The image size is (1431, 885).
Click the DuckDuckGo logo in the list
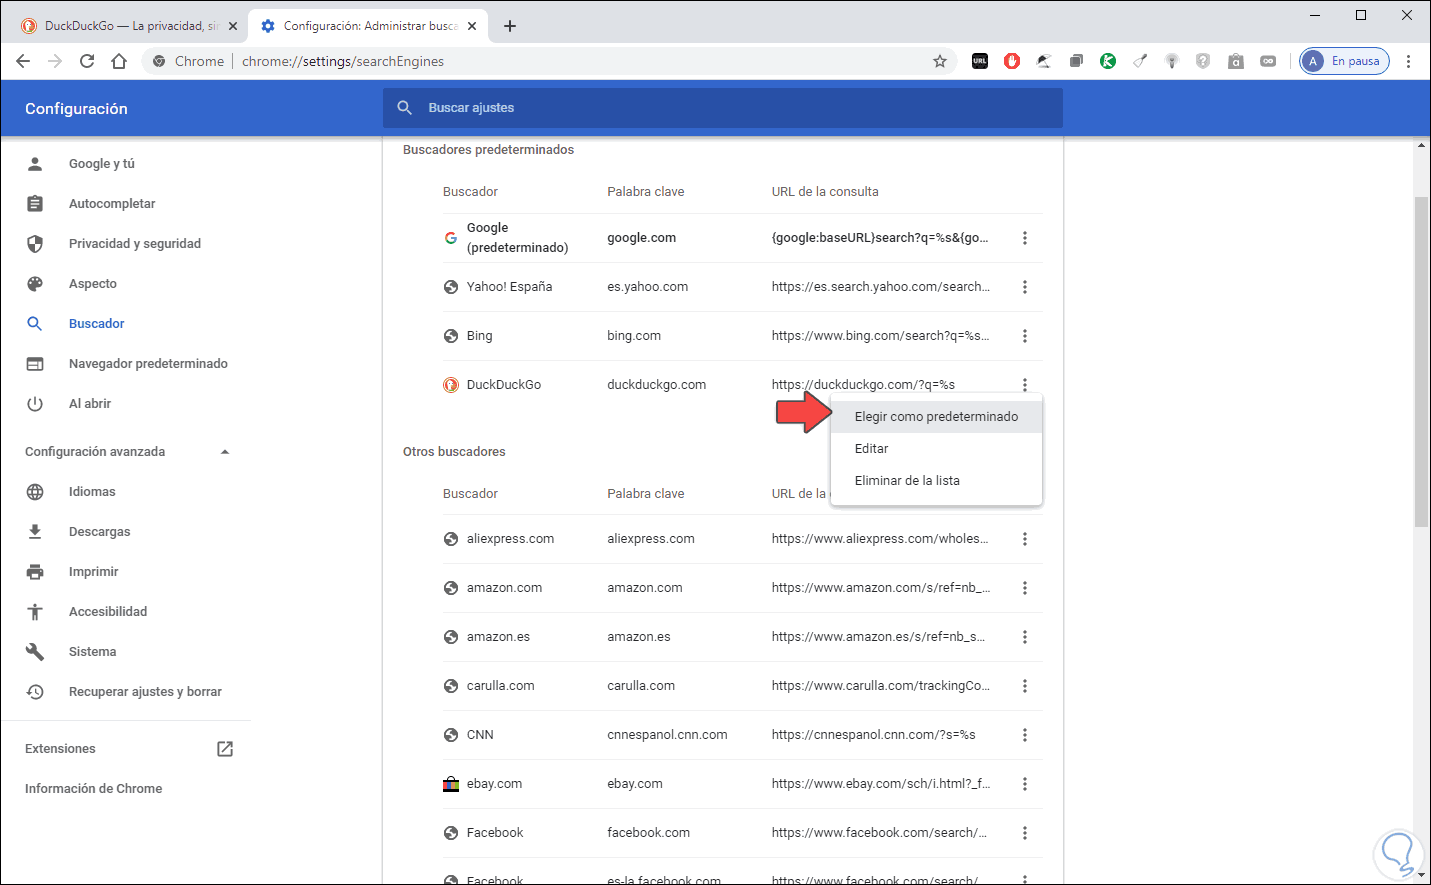point(451,385)
